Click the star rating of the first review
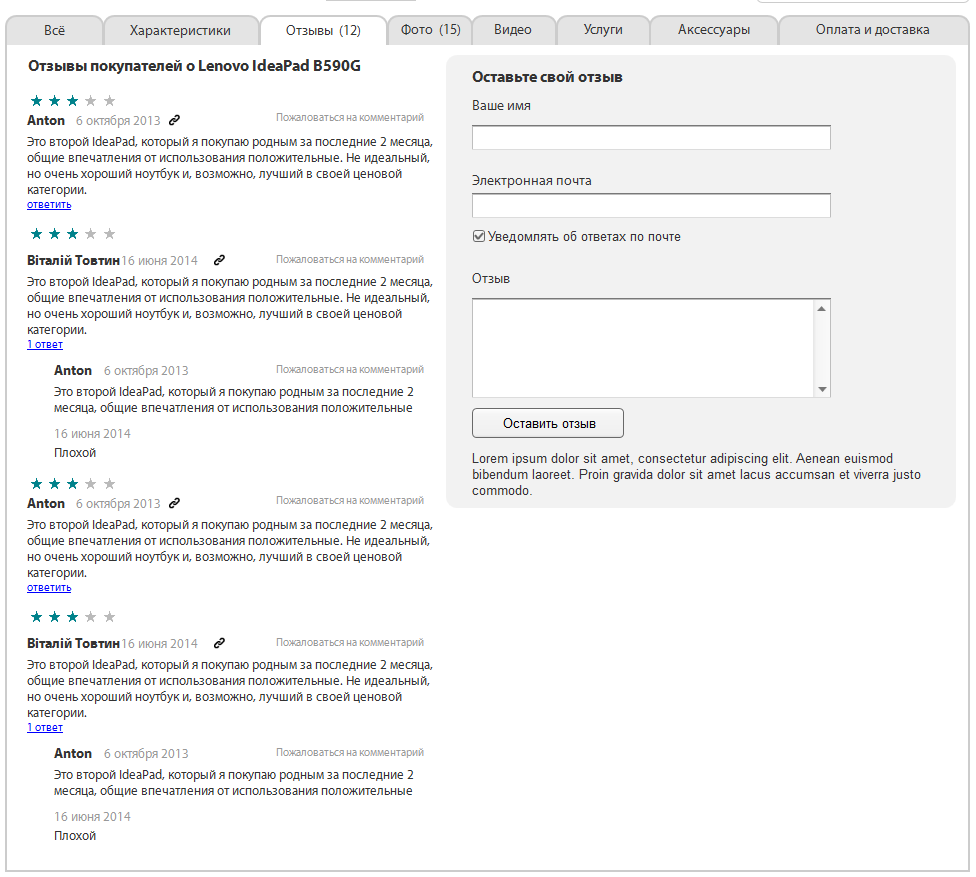Image resolution: width=976 pixels, height=877 pixels. (73, 101)
